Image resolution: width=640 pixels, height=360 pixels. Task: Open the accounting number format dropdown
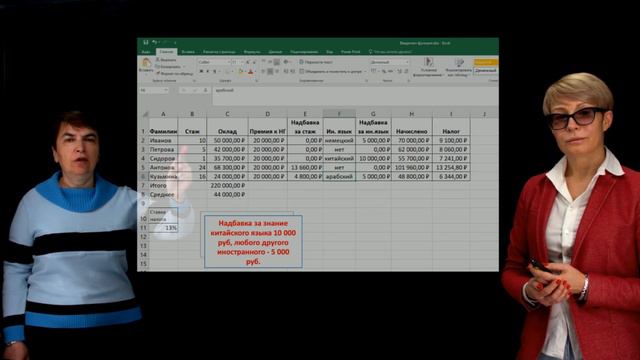pos(378,71)
